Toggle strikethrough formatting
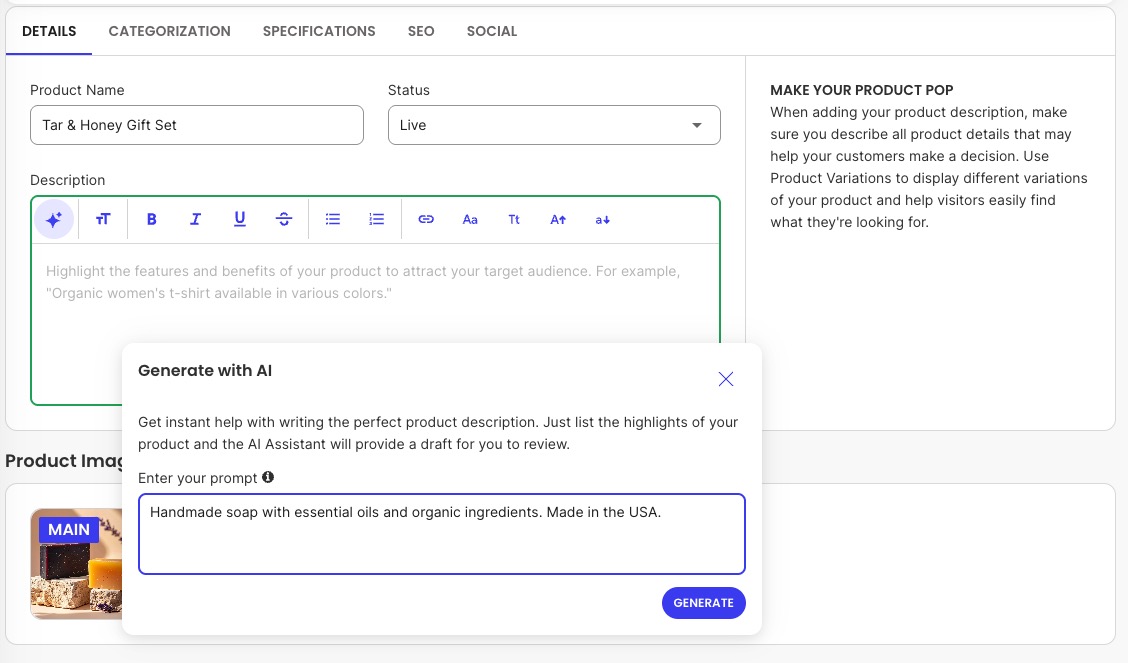 (284, 219)
